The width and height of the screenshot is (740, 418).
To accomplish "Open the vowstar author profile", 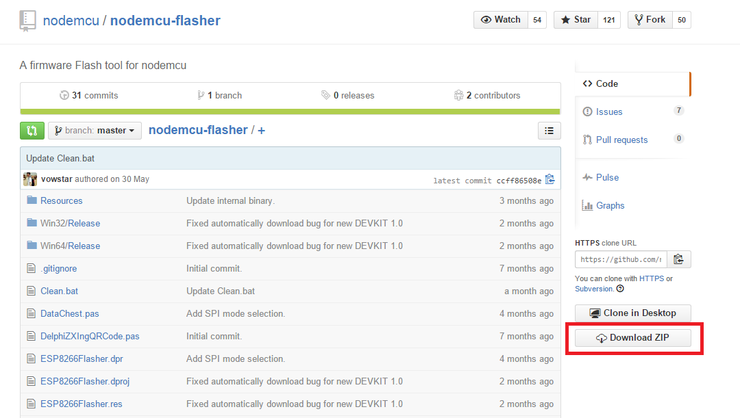I will pos(57,179).
